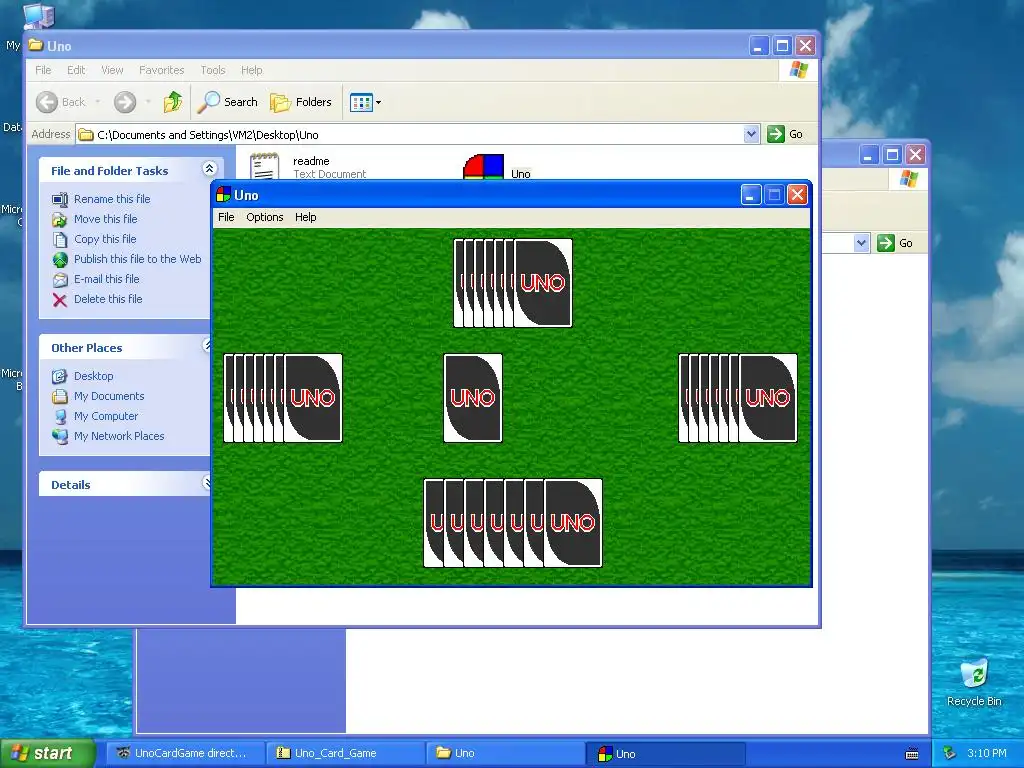Expand the address bar dropdown in Uno folder
The image size is (1024, 768).
tap(752, 134)
